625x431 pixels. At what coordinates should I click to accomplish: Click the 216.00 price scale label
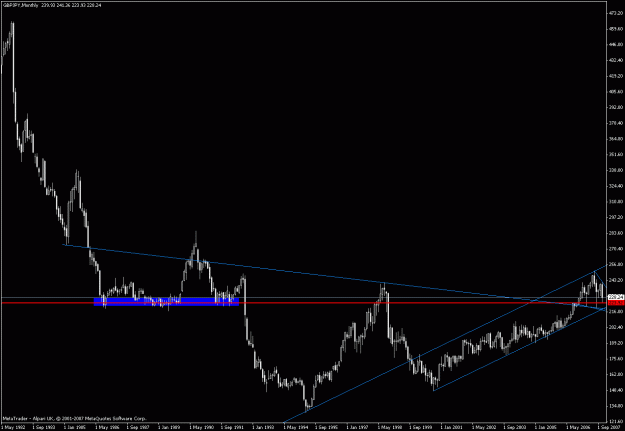(x=616, y=311)
